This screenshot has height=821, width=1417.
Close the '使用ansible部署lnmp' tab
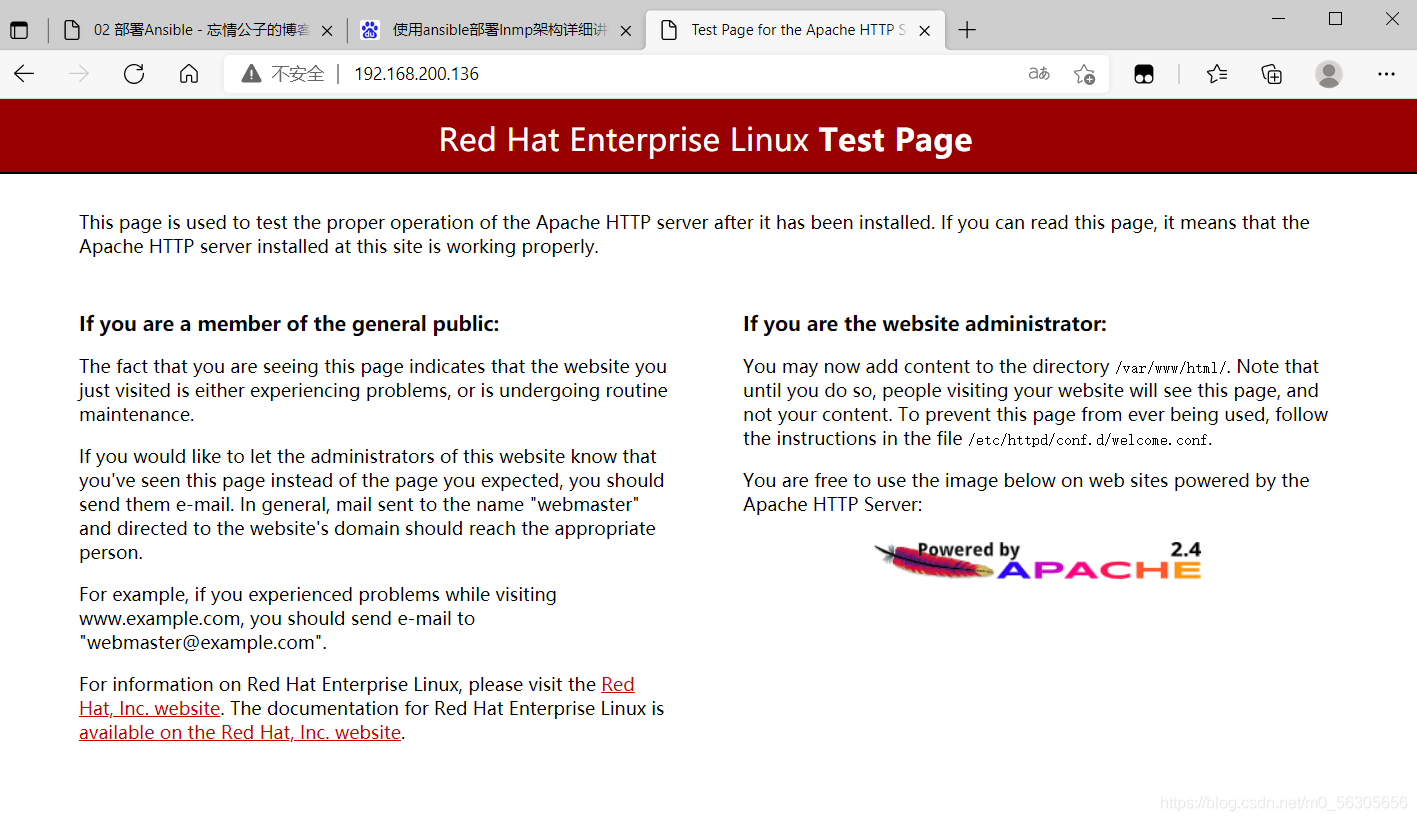click(x=626, y=31)
